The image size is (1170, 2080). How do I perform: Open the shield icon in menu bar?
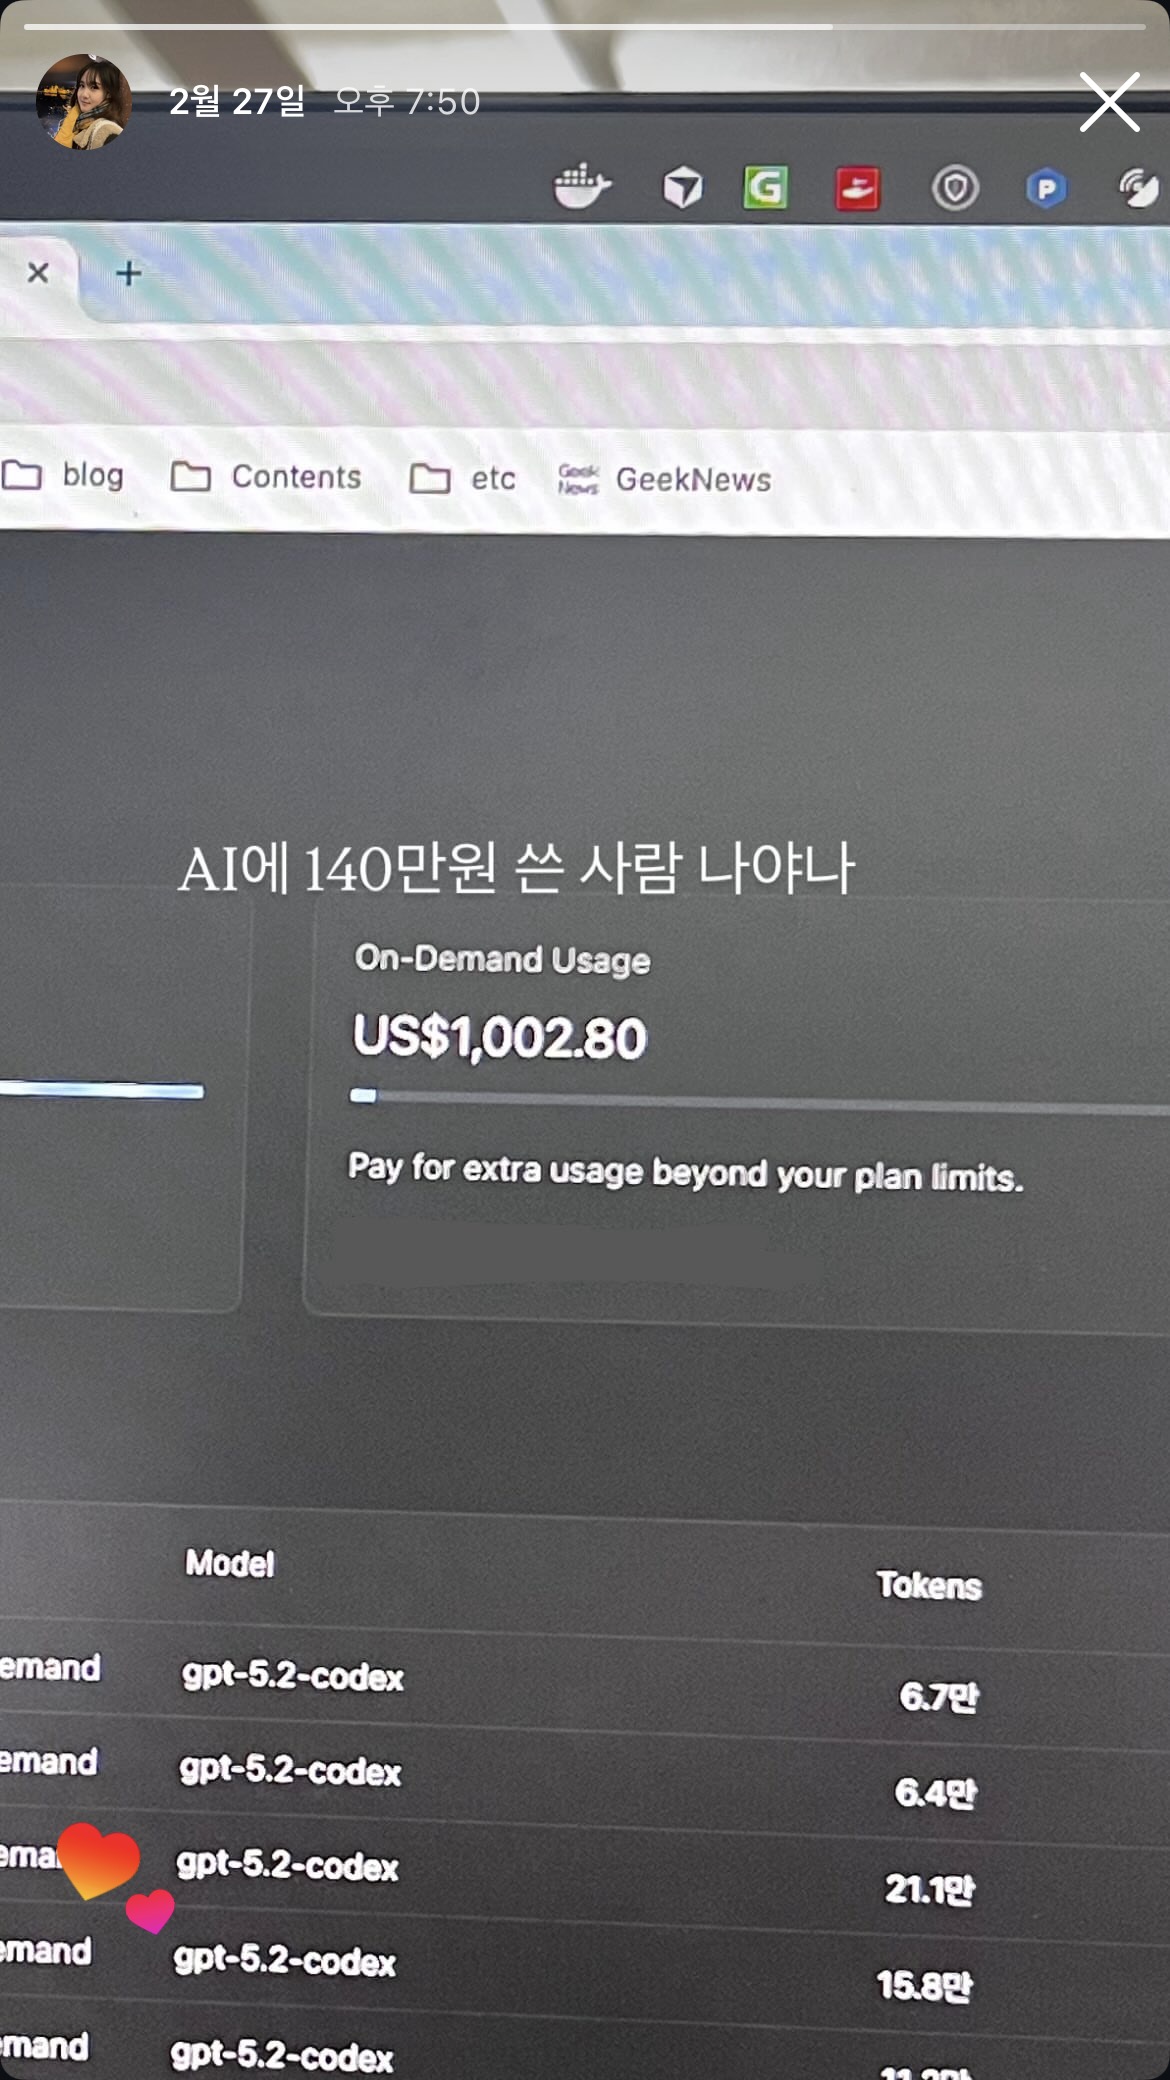pyautogui.click(x=955, y=188)
